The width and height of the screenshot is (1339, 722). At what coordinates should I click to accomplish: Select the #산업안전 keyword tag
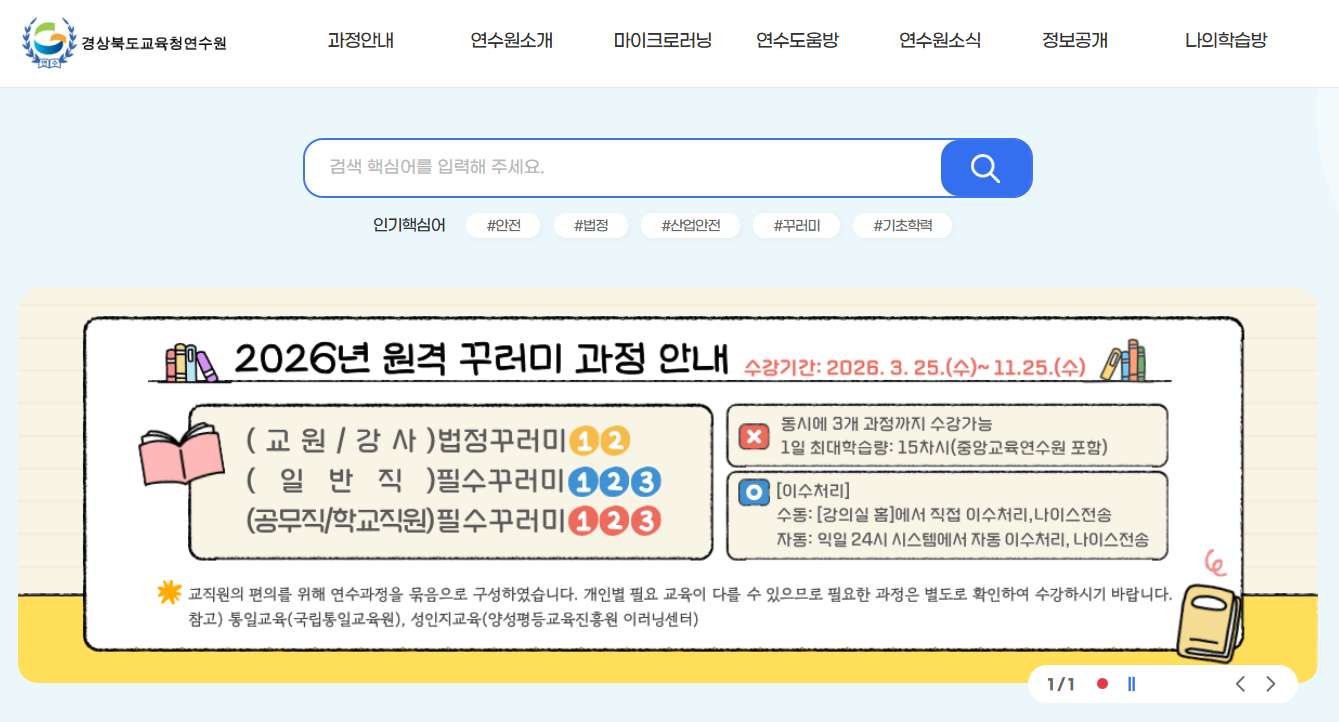pyautogui.click(x=691, y=226)
